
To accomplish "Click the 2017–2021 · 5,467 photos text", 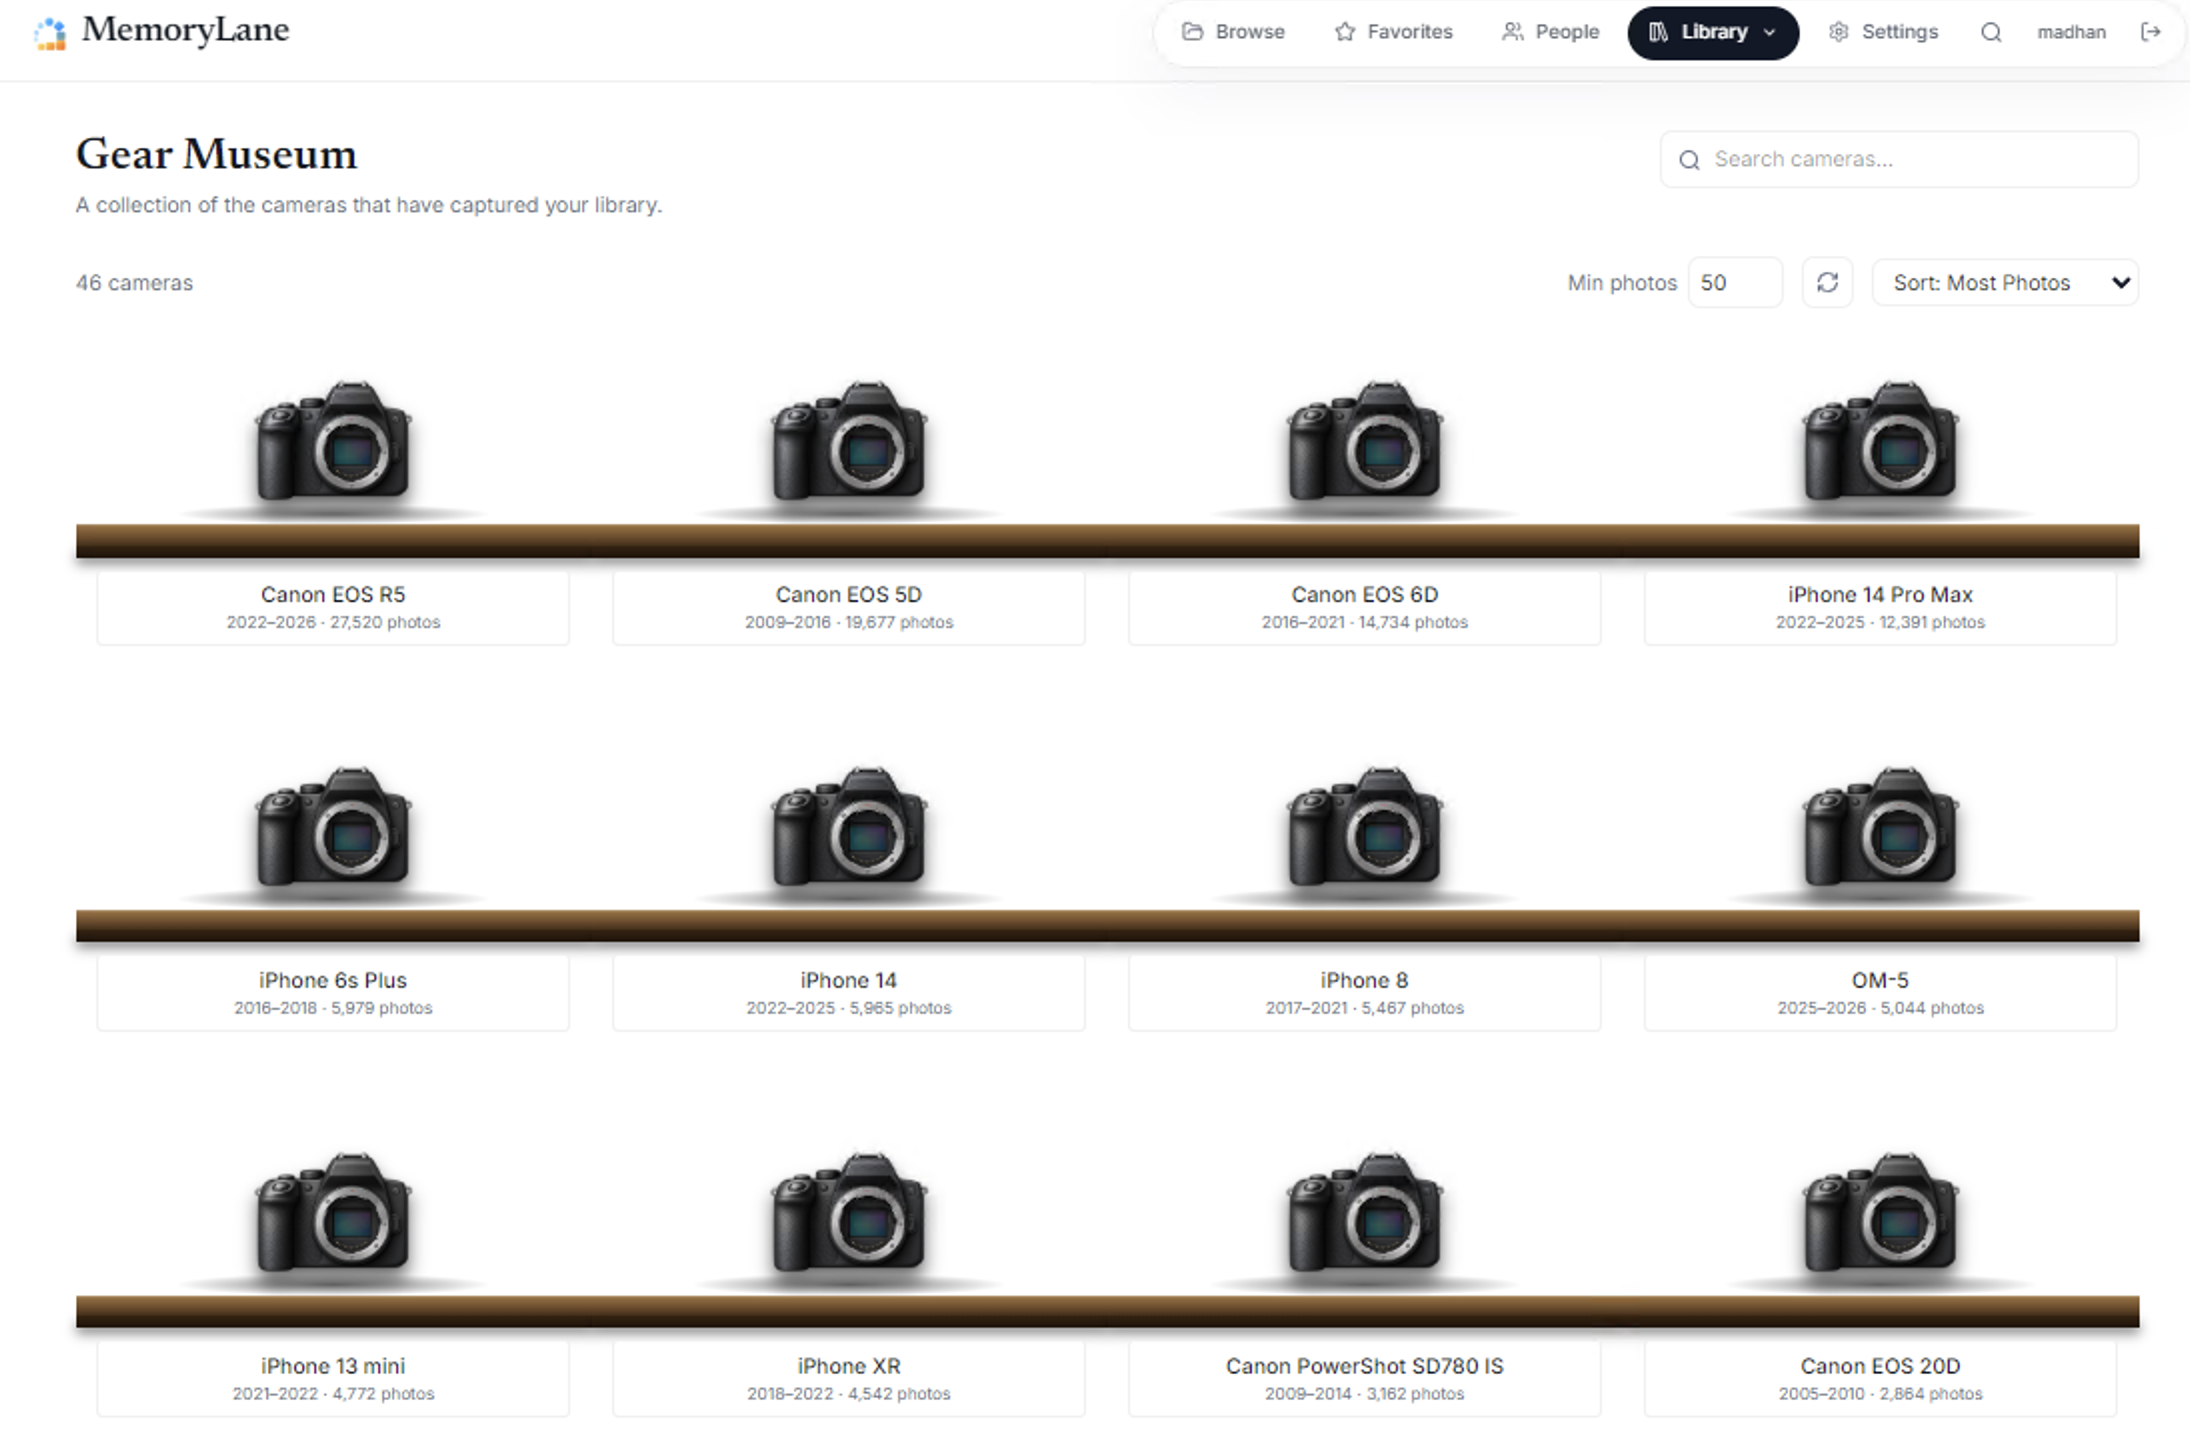I will coord(1365,1008).
